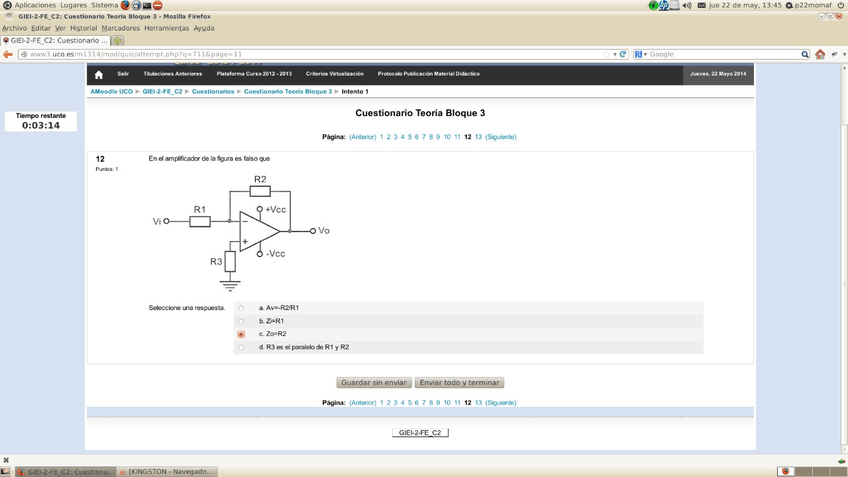Click the browser back arrow button
Image resolution: width=848 pixels, height=477 pixels.
point(8,54)
